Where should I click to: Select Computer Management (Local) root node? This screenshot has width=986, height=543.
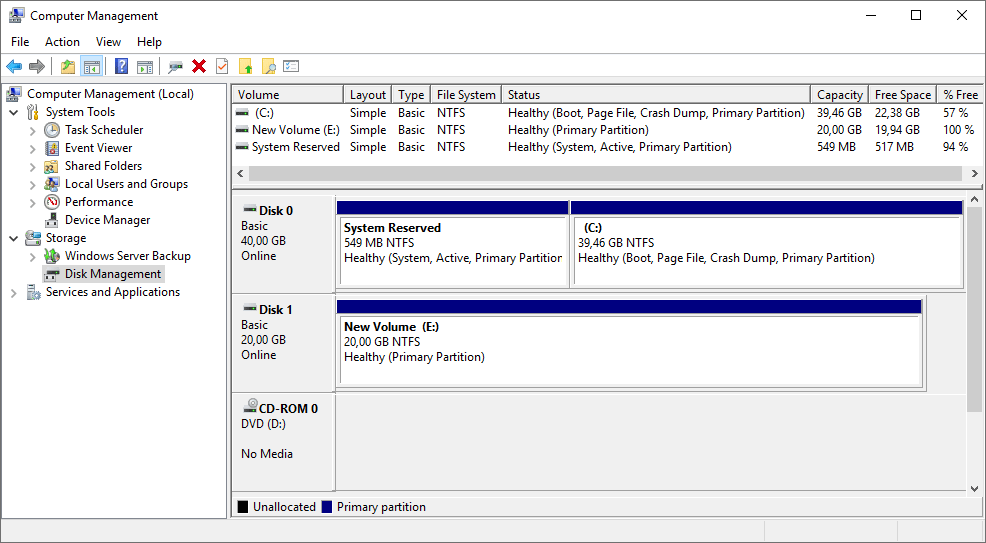tap(110, 94)
